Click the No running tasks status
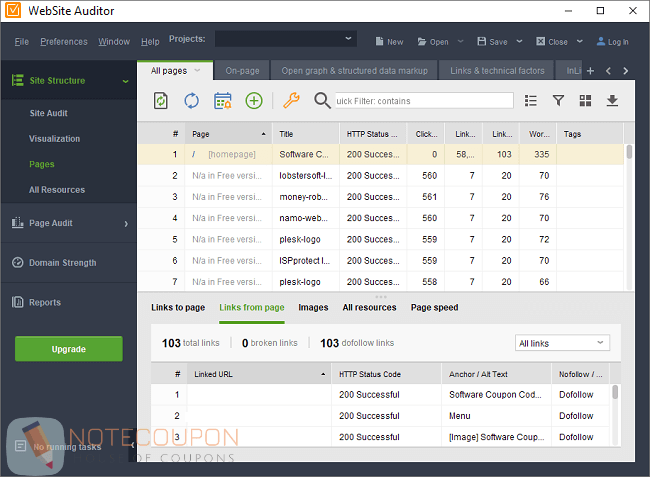650x477 pixels. [67, 447]
